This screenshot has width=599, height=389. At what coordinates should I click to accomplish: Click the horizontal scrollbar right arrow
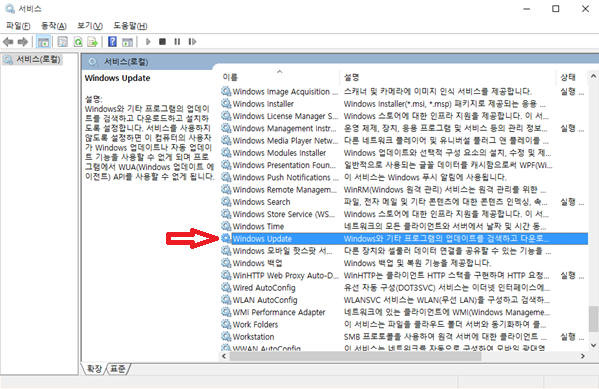(x=583, y=356)
